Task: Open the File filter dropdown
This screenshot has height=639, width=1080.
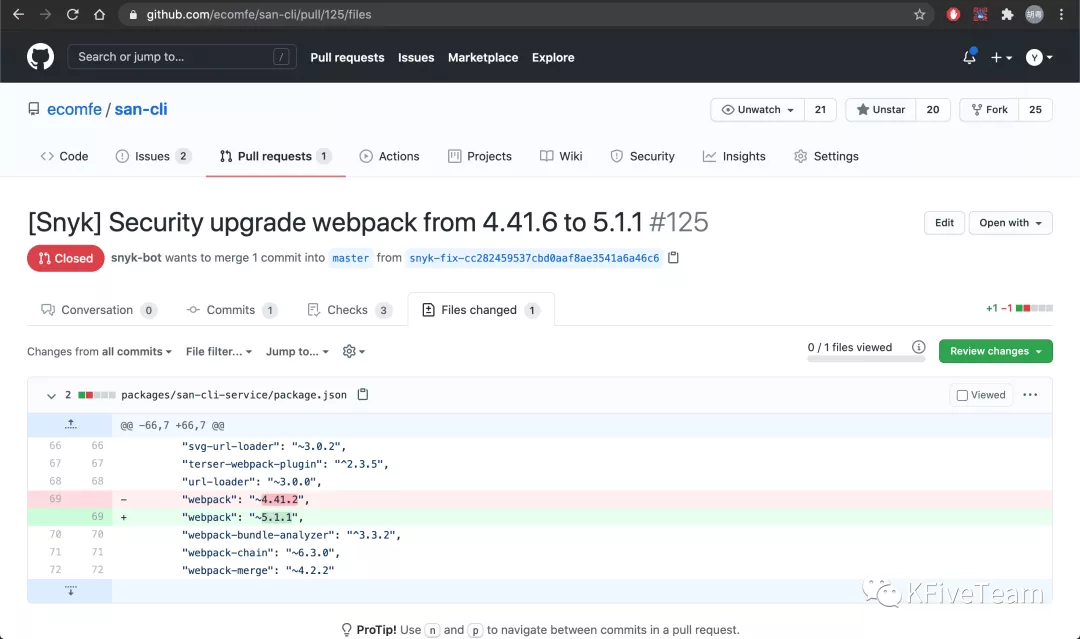Action: pyautogui.click(x=219, y=351)
